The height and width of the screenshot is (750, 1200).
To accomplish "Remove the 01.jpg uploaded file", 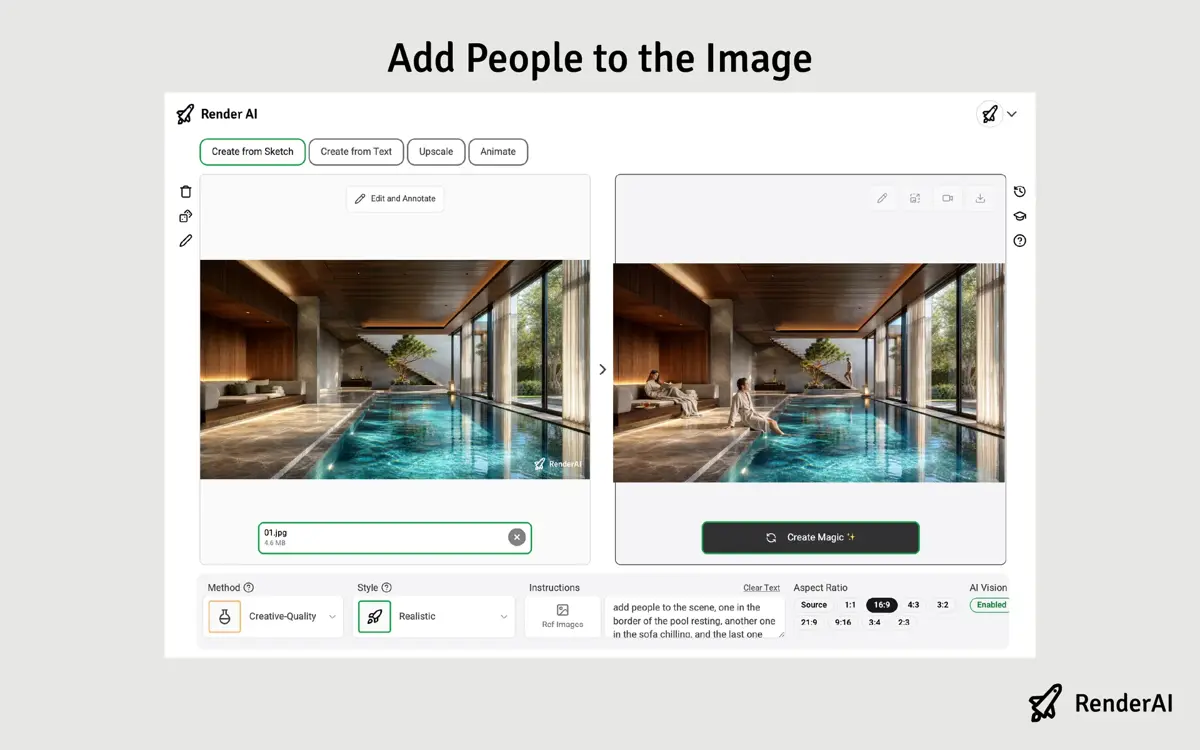I will pos(517,537).
